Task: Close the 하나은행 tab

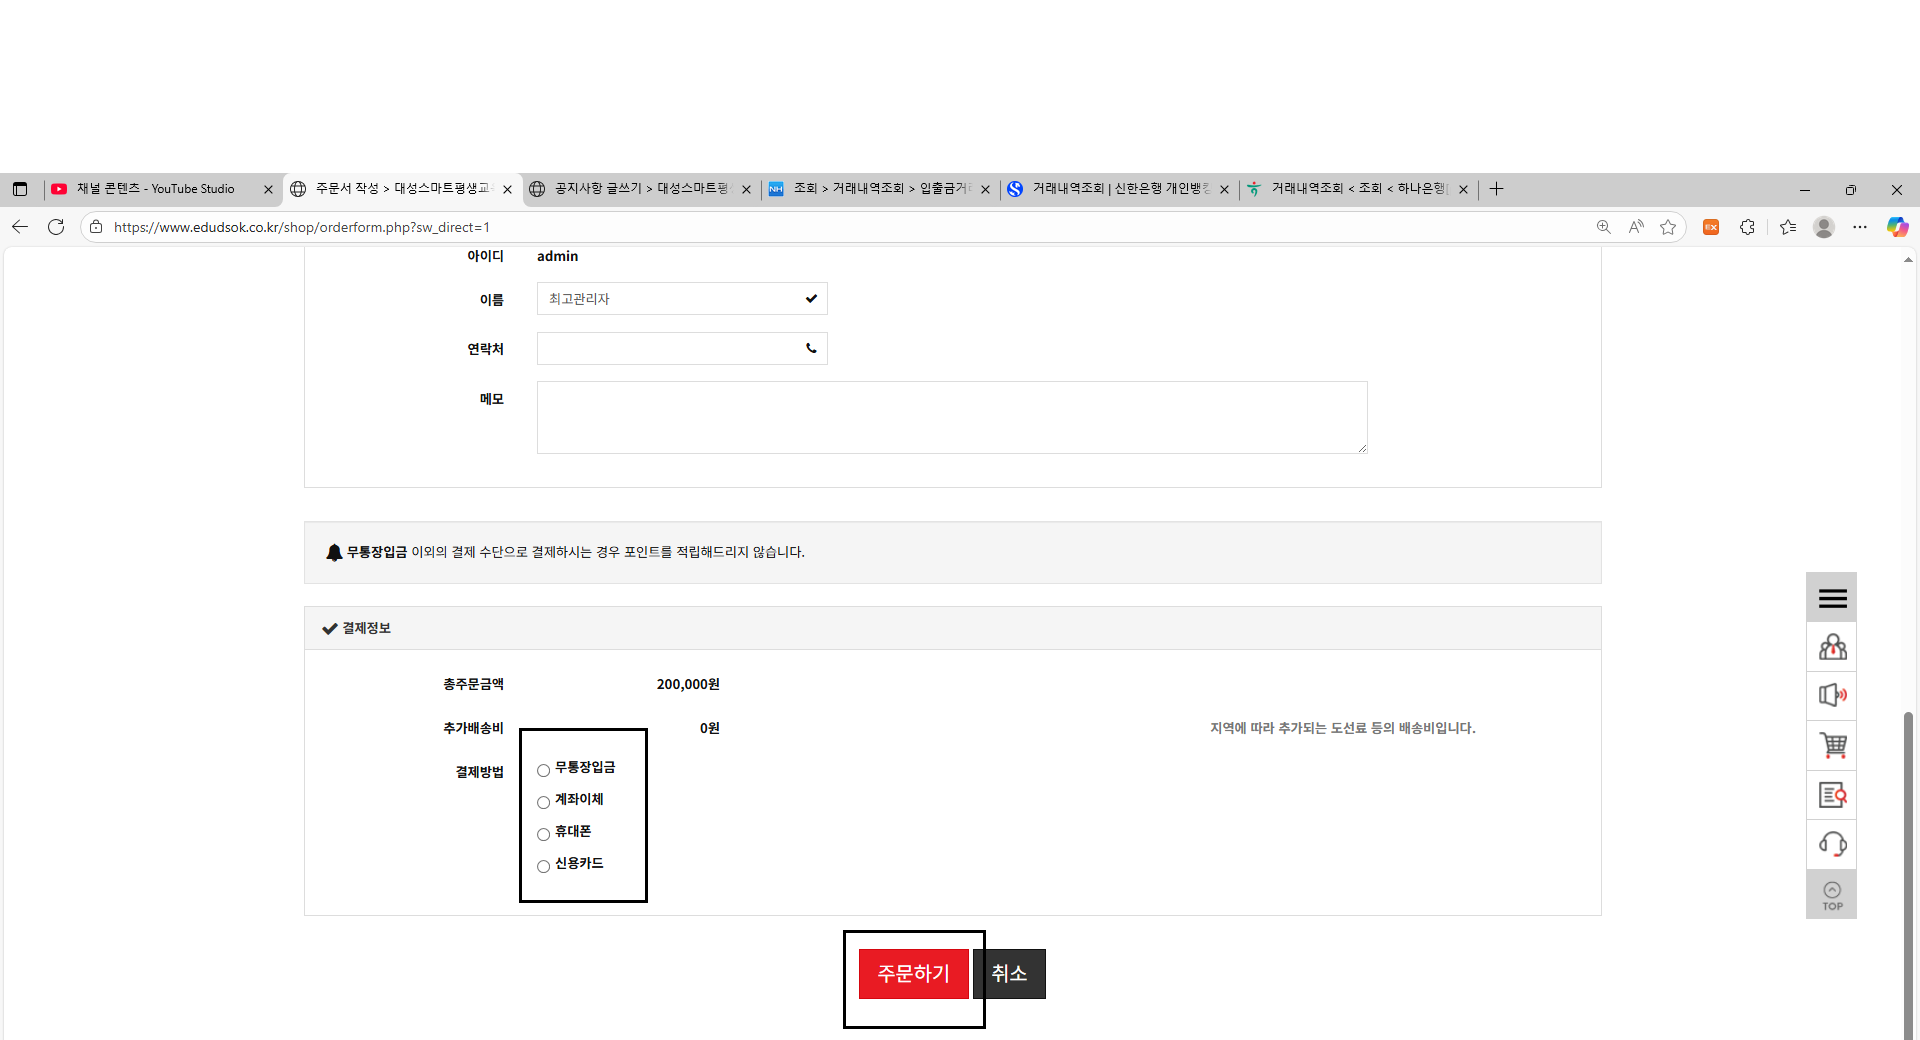Action: click(x=1463, y=189)
